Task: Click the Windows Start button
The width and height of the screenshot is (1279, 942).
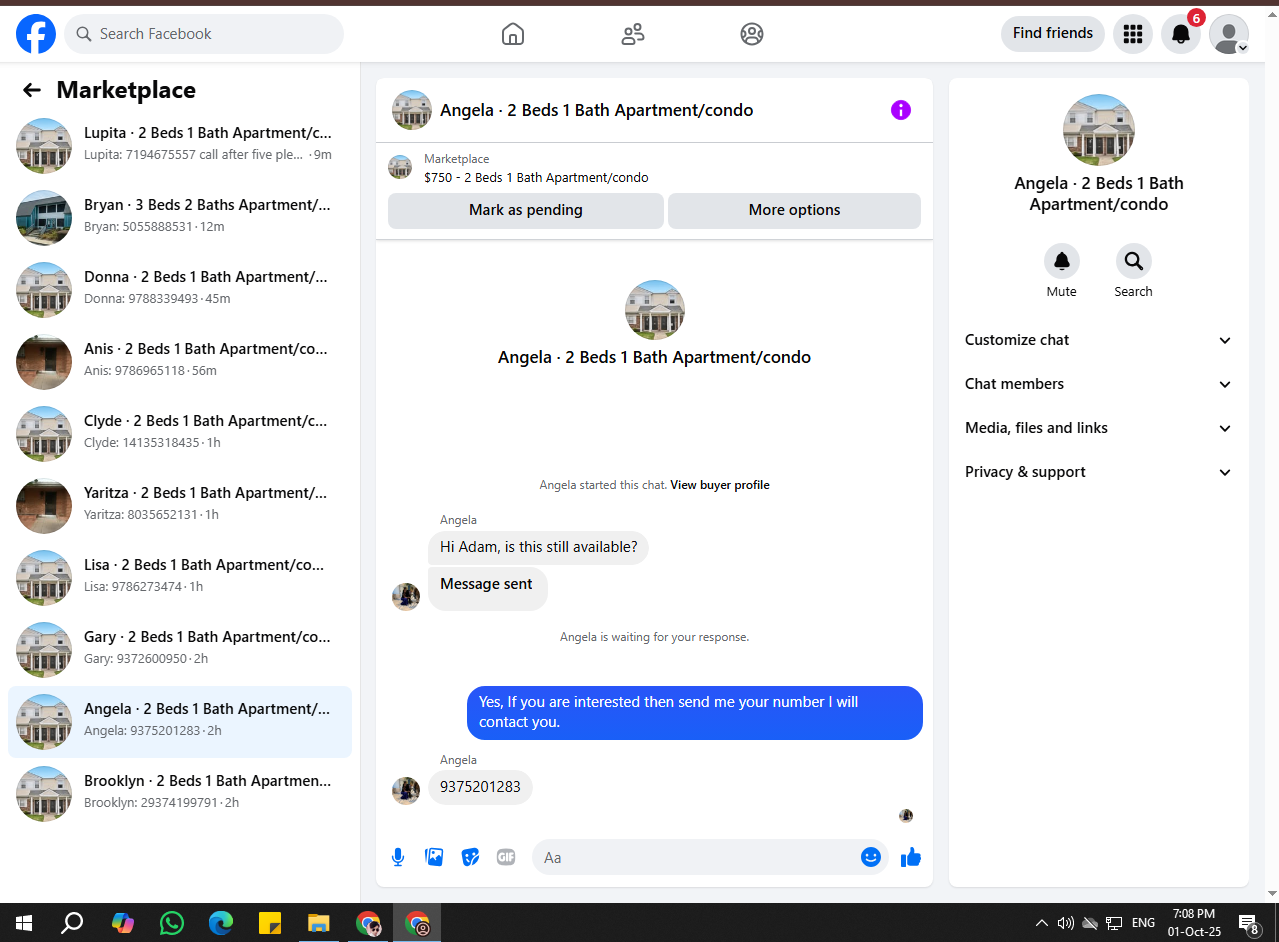Action: pyautogui.click(x=24, y=923)
